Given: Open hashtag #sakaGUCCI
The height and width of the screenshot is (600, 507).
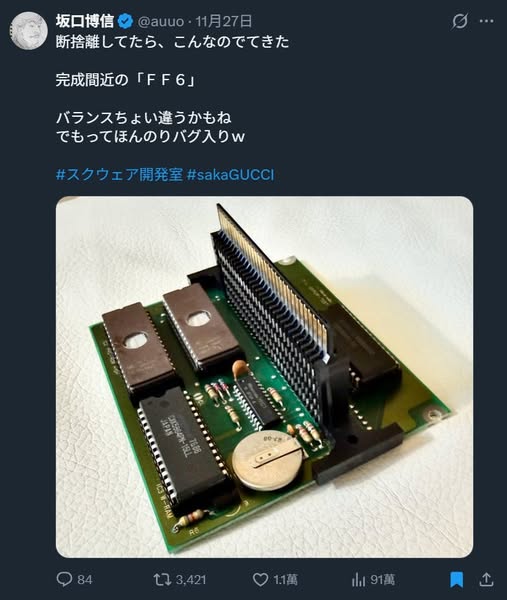Looking at the screenshot, I should pos(230,174).
